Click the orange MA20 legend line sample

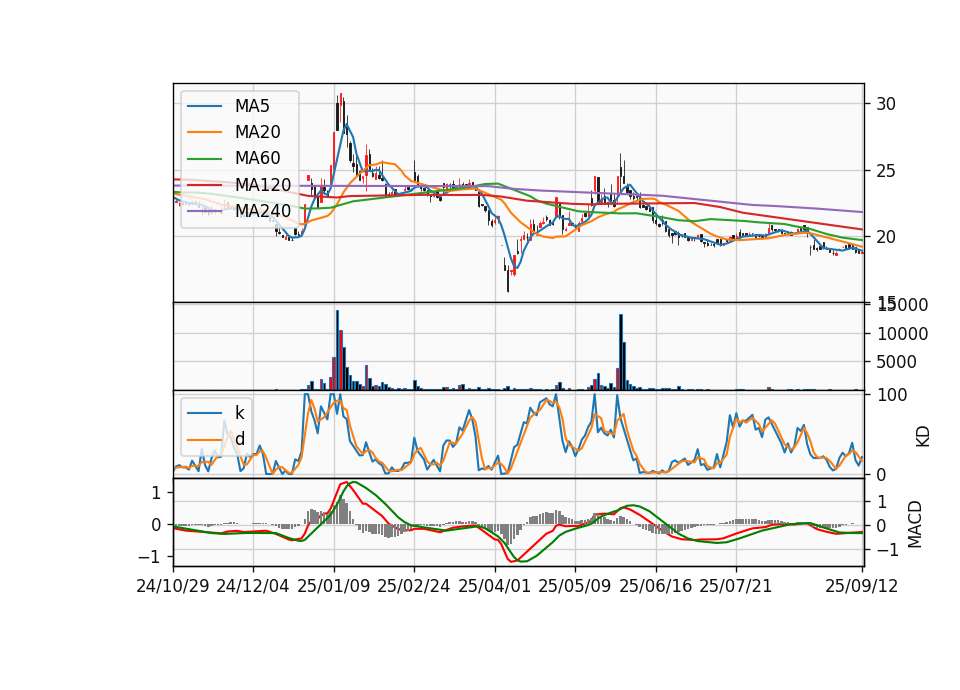[204, 132]
